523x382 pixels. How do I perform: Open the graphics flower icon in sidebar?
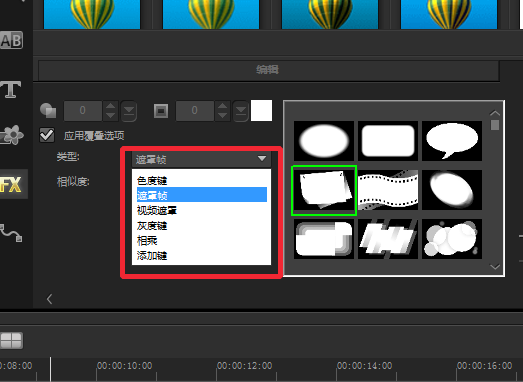point(12,135)
